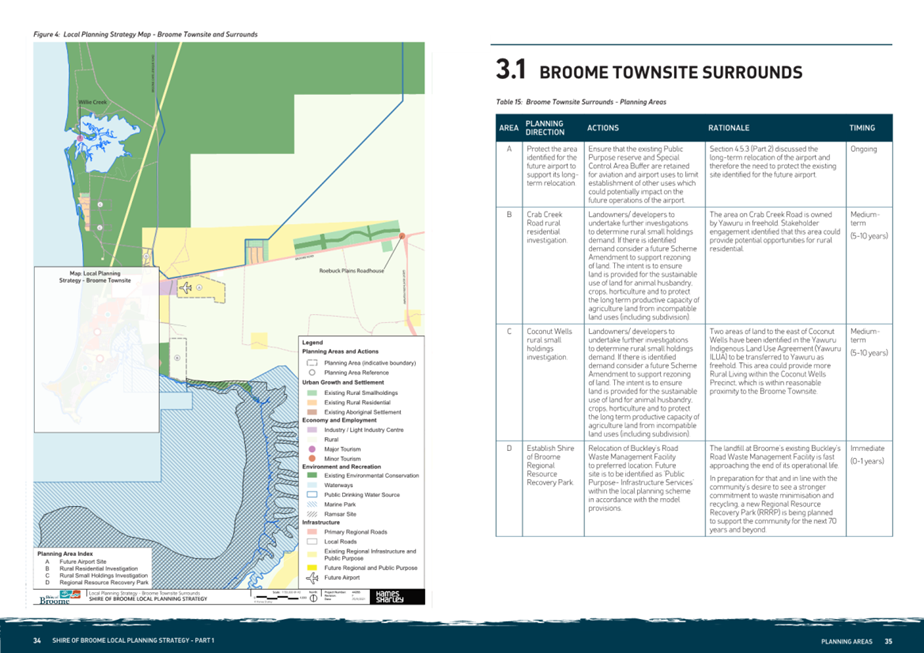Click the orange marker at Roebuck Plains Roadhouse
Viewport: 924px width, 653px height.
(x=402, y=236)
